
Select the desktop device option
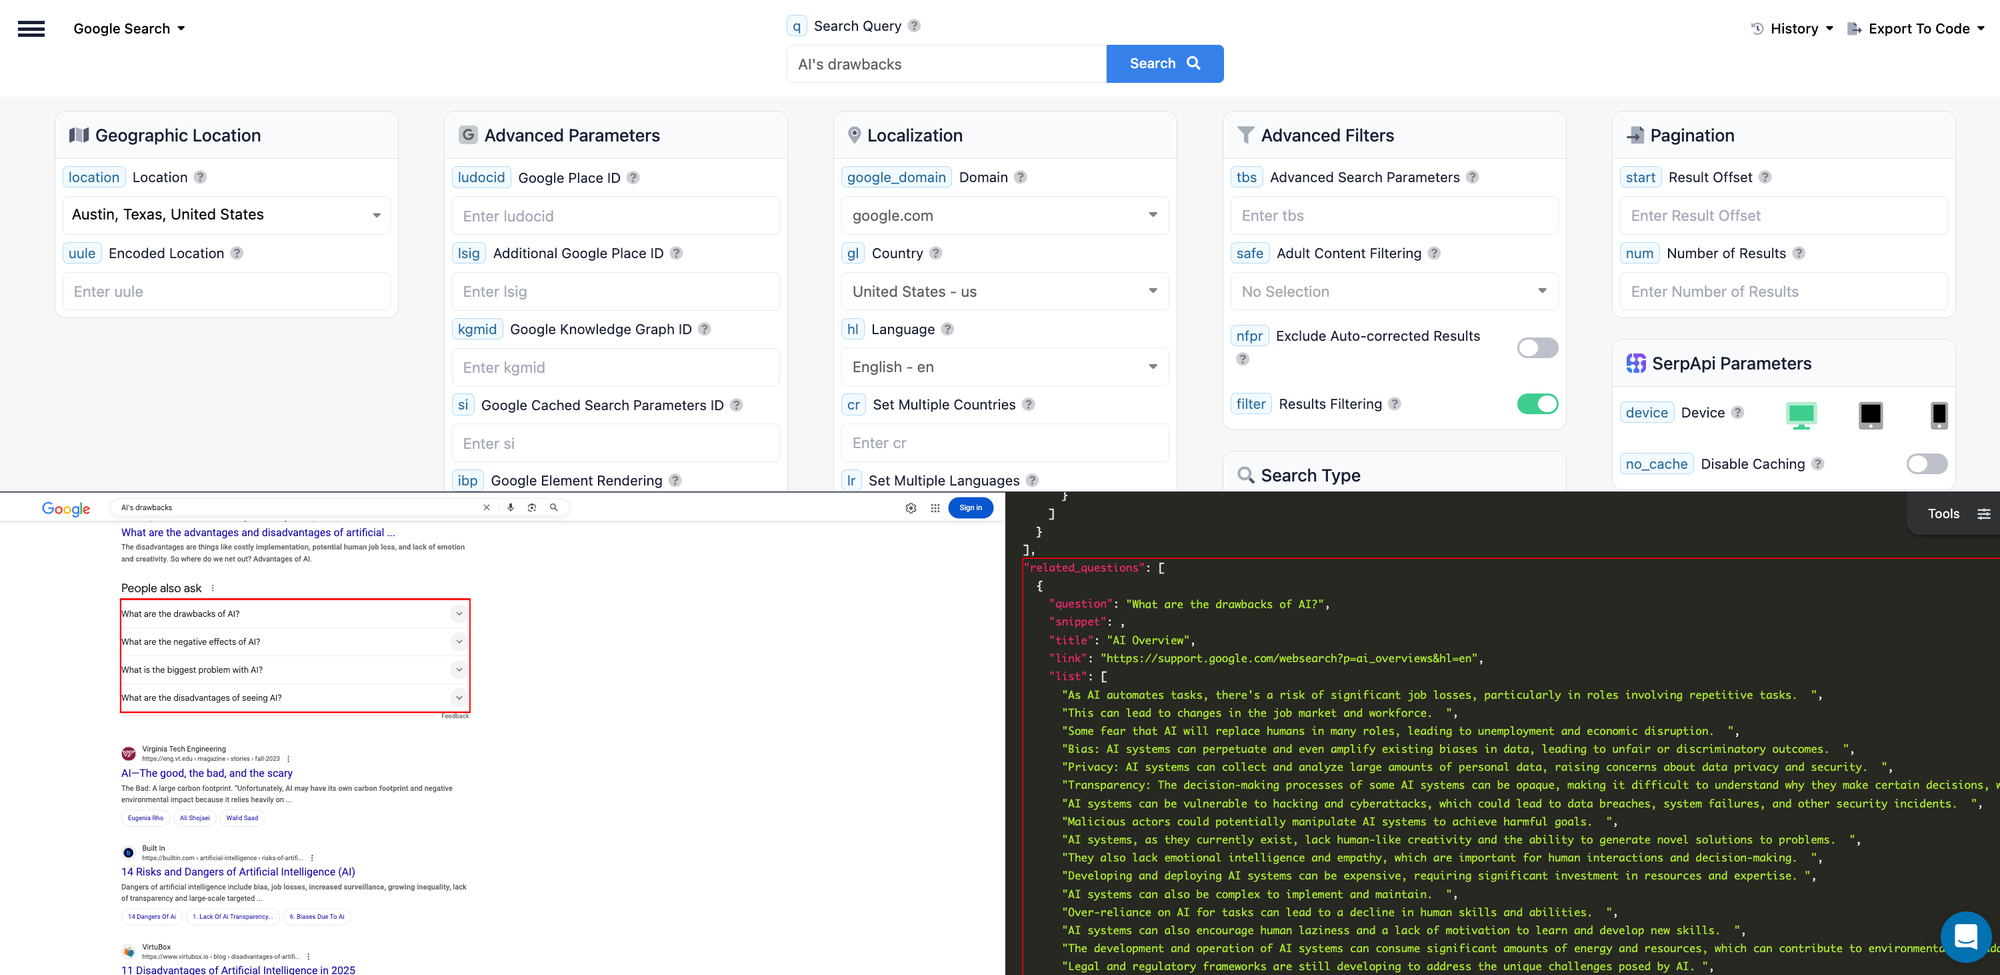(1801, 414)
